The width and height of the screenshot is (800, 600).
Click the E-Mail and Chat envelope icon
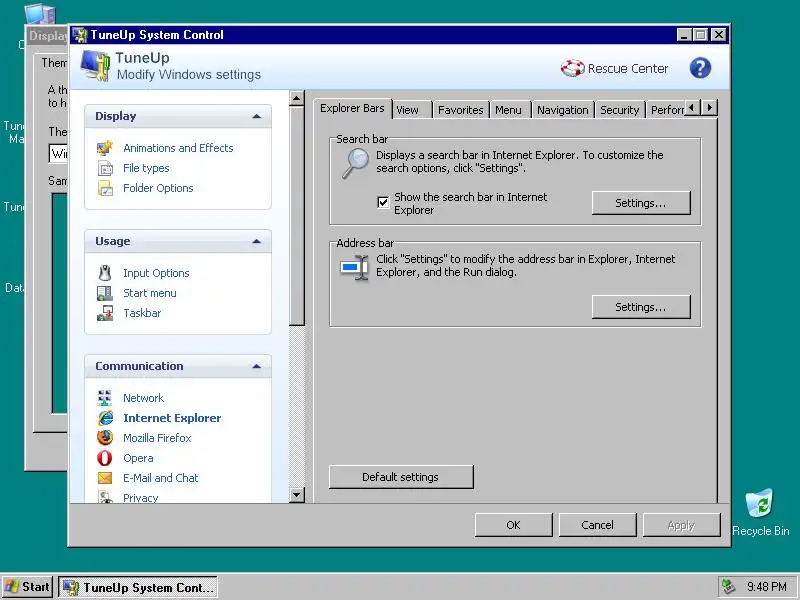(x=105, y=478)
